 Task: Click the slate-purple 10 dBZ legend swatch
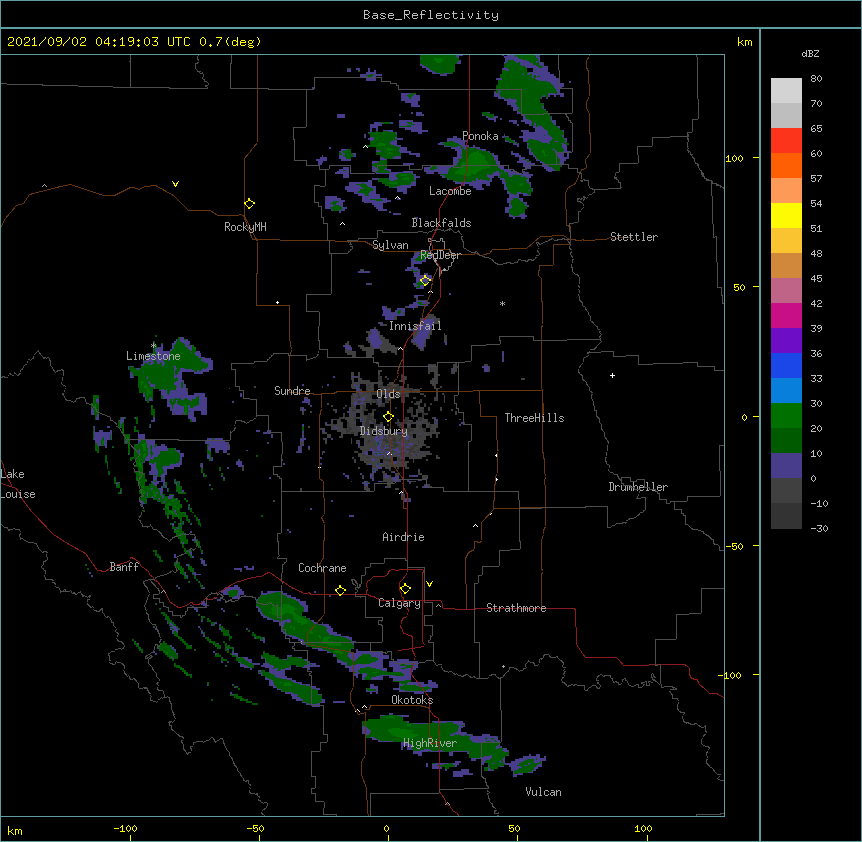click(x=786, y=466)
